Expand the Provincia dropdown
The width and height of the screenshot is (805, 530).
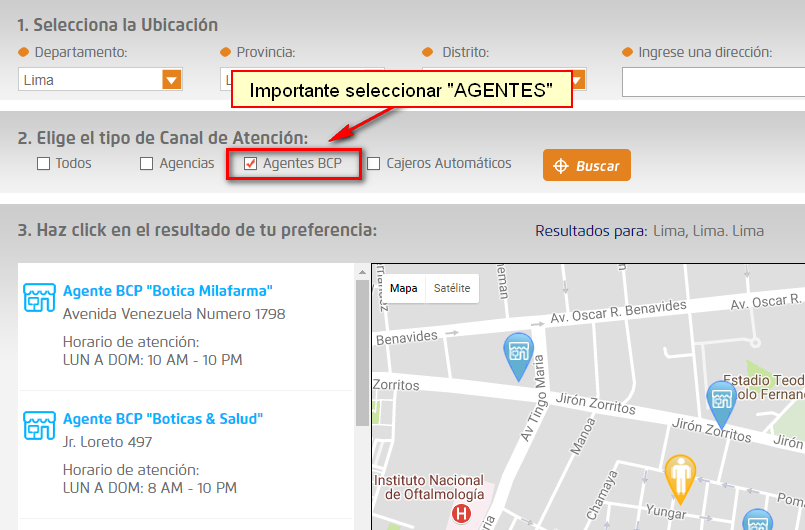click(226, 80)
